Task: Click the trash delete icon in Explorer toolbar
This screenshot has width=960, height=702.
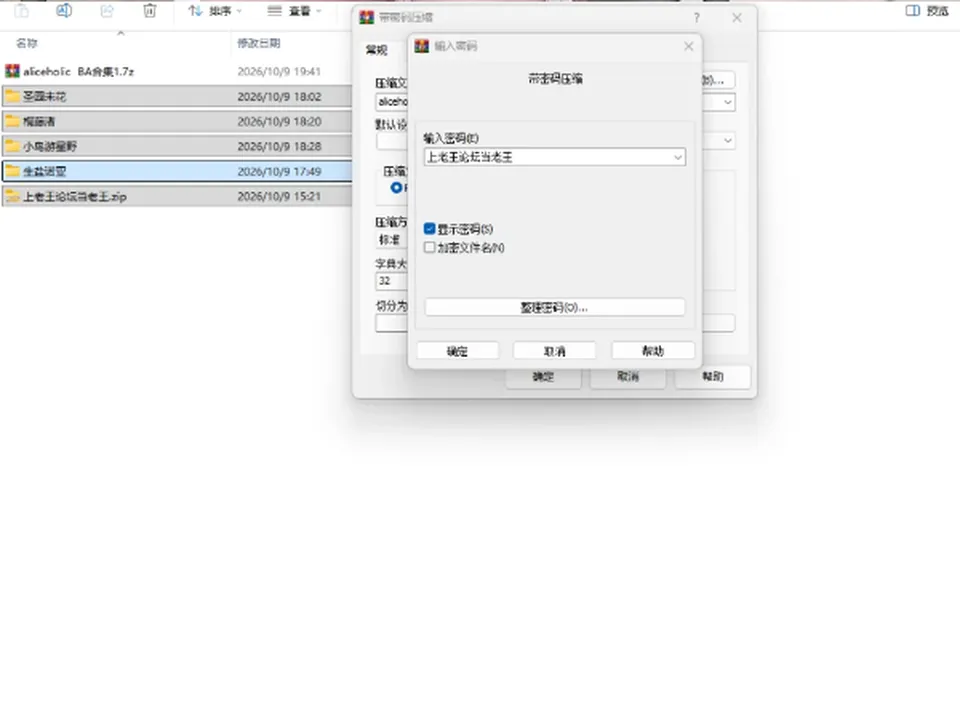Action: pos(150,10)
